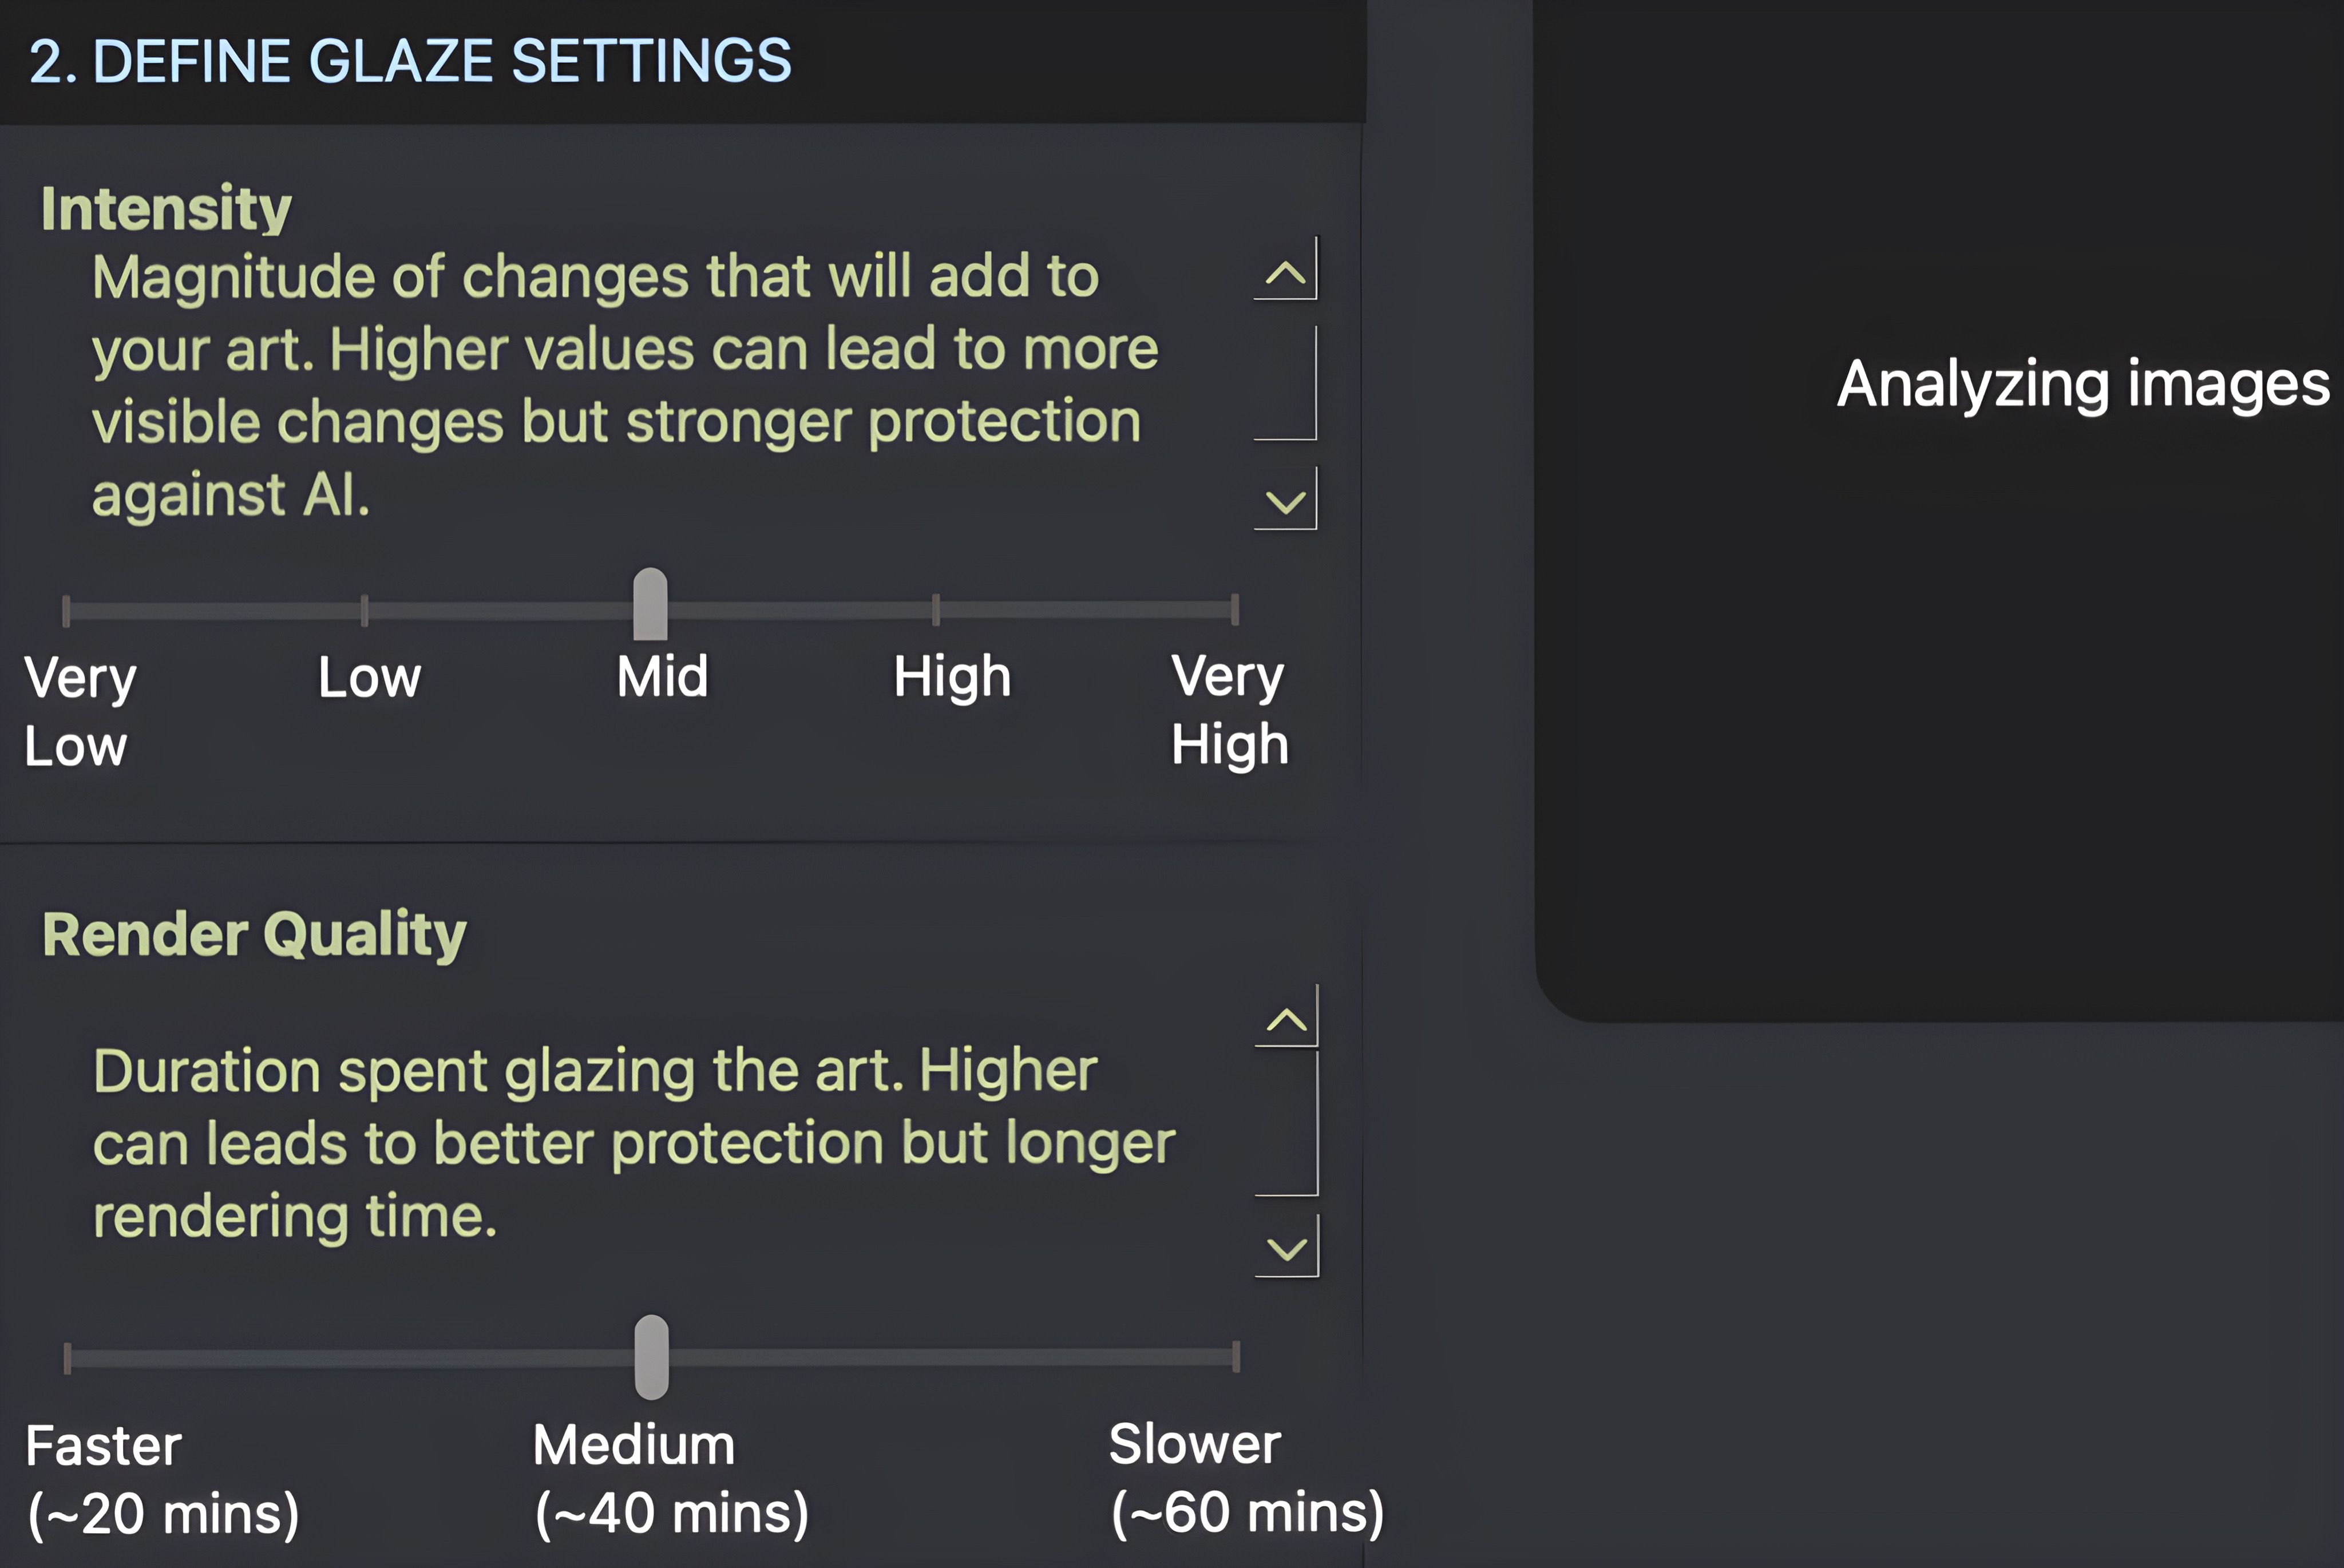Click the "2. DEFINE GLAZE SETTINGS" header

[410, 61]
